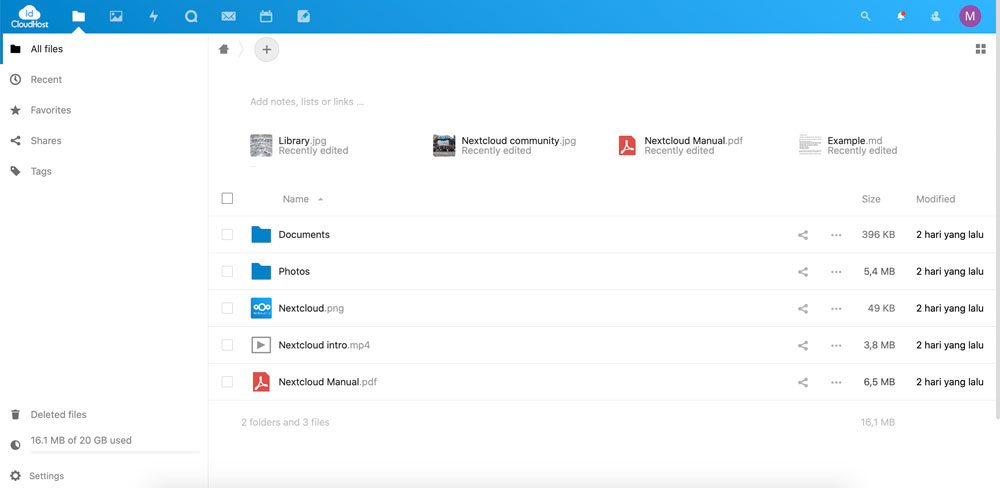Open Shares in sidebar
This screenshot has width=1000, height=488.
(104, 141)
